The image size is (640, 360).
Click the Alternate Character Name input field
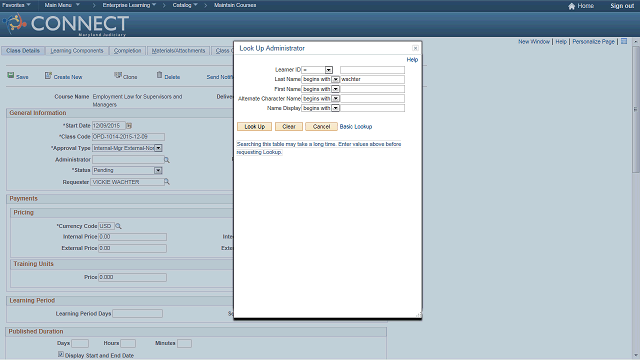pos(372,98)
